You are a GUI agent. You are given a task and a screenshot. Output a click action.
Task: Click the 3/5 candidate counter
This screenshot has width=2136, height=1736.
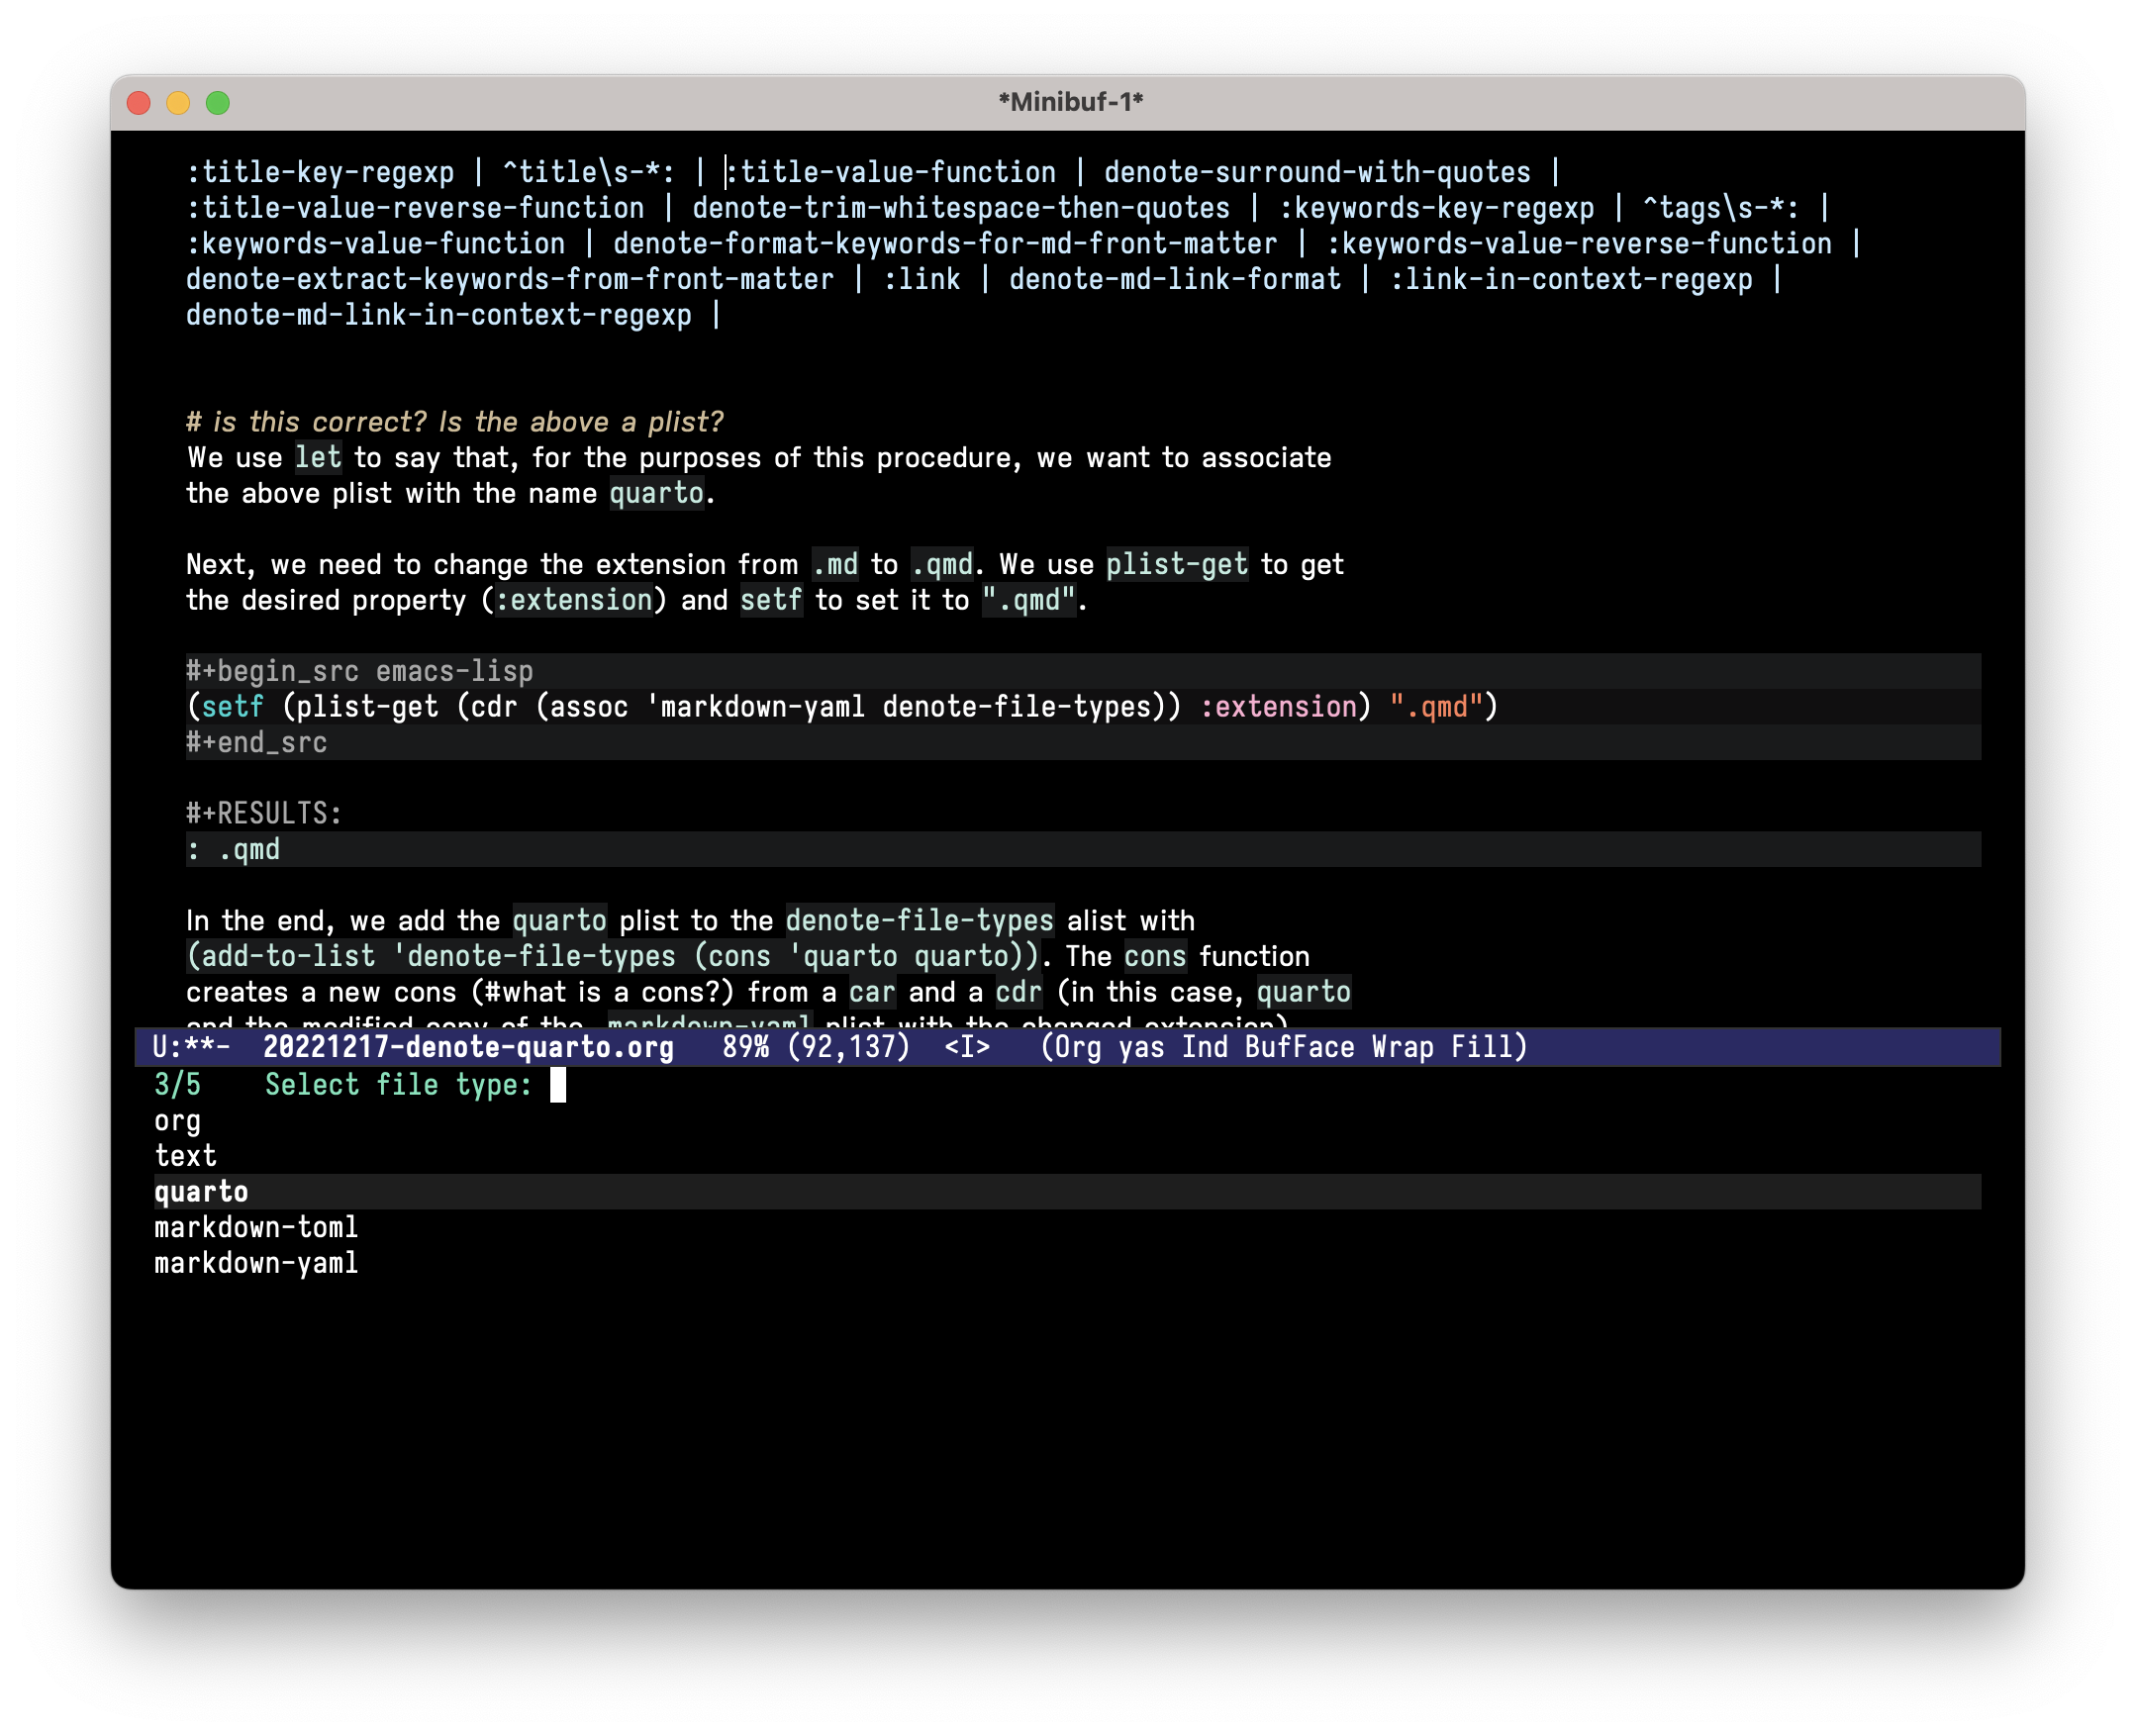pos(177,1085)
